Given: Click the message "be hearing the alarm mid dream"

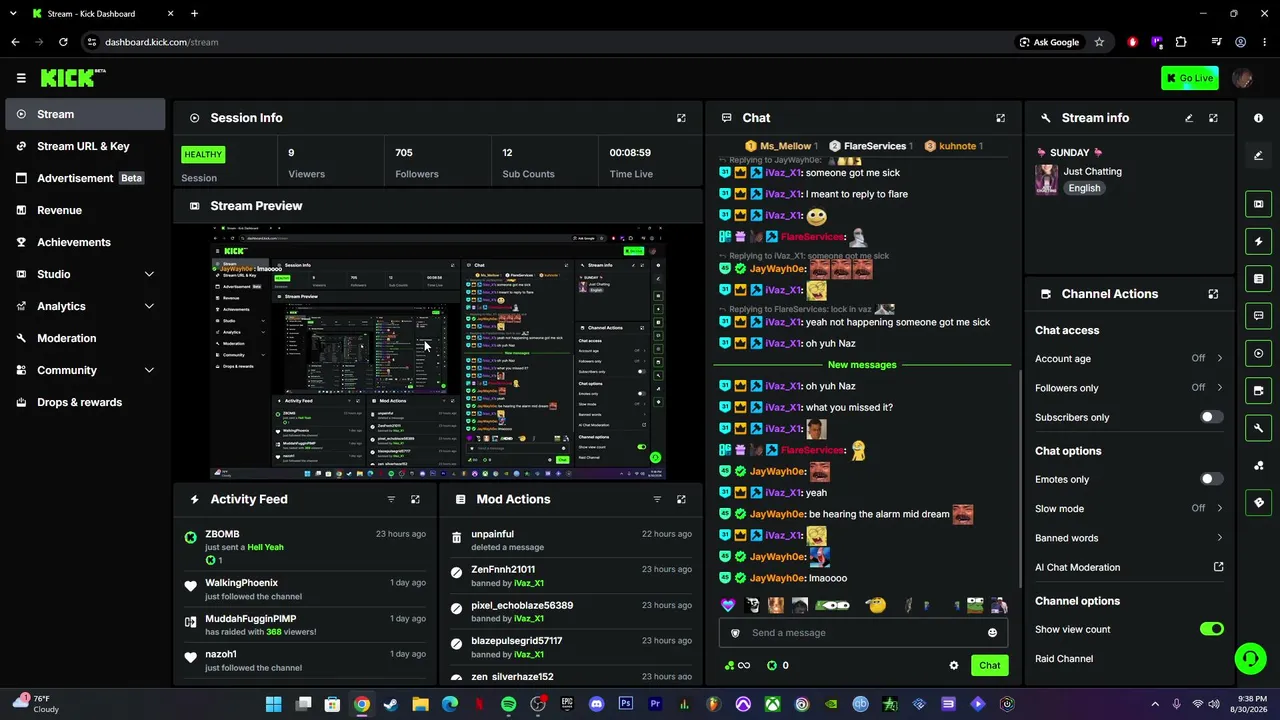Looking at the screenshot, I should point(879,514).
